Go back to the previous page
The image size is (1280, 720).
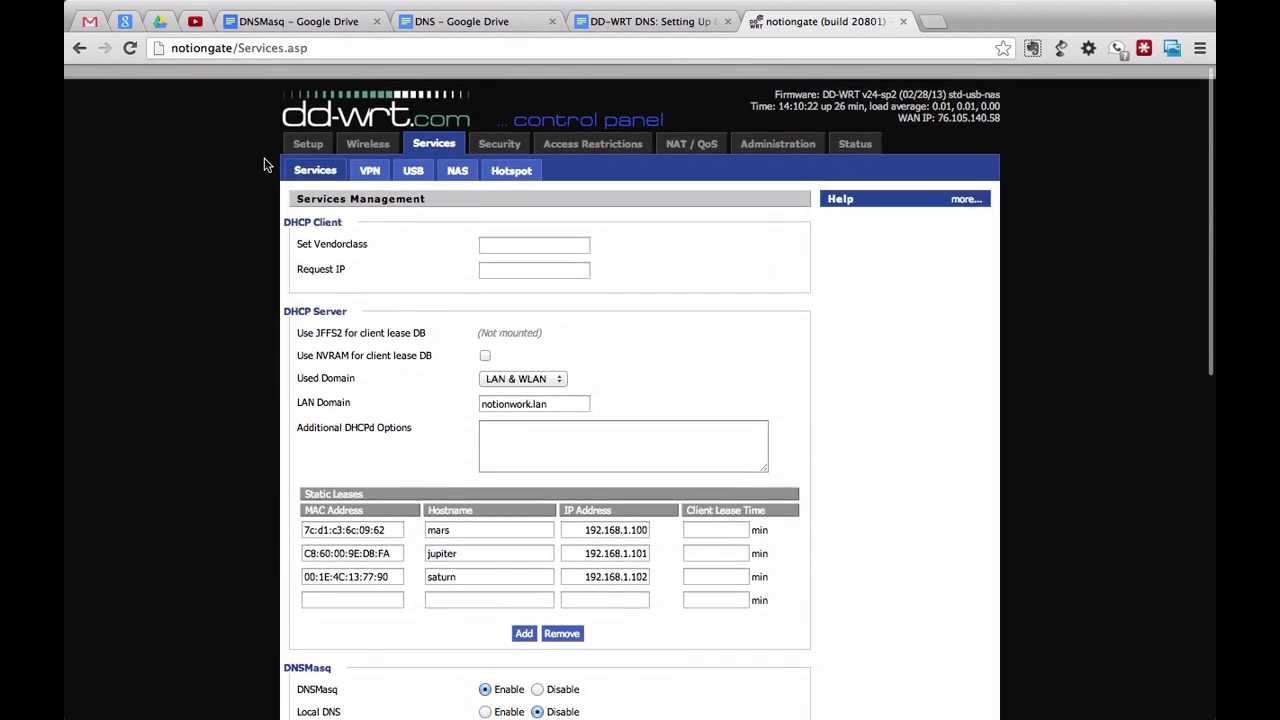80,48
